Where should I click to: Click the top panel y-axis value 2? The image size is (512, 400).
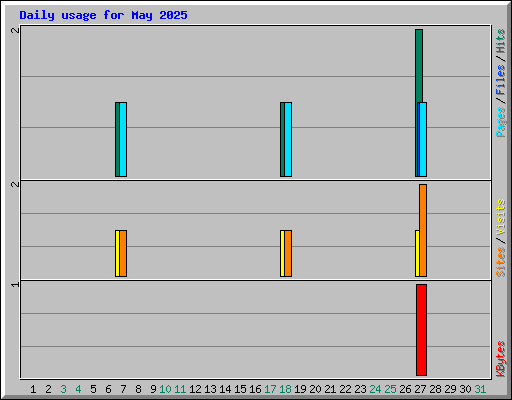(x=15, y=30)
